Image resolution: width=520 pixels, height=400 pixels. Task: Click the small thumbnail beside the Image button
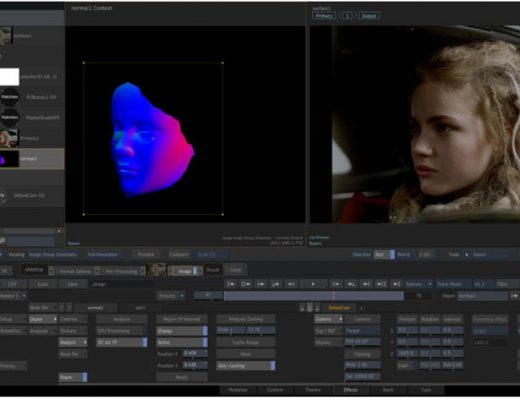157,270
